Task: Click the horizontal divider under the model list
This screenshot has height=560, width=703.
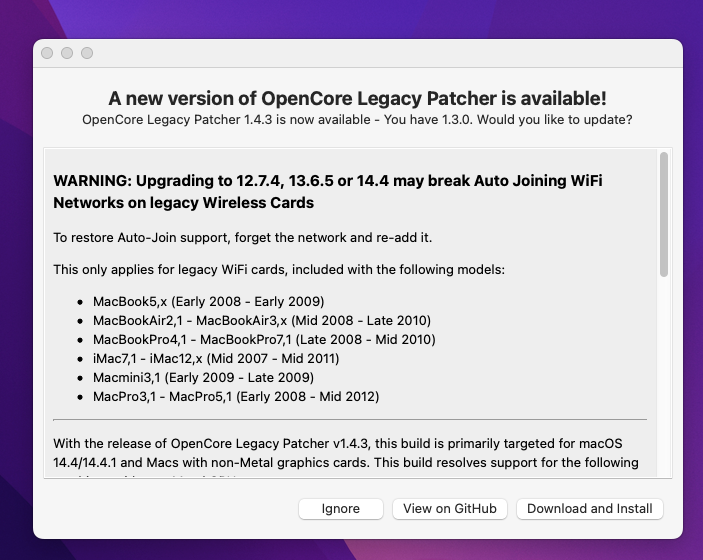Action: [x=350, y=419]
